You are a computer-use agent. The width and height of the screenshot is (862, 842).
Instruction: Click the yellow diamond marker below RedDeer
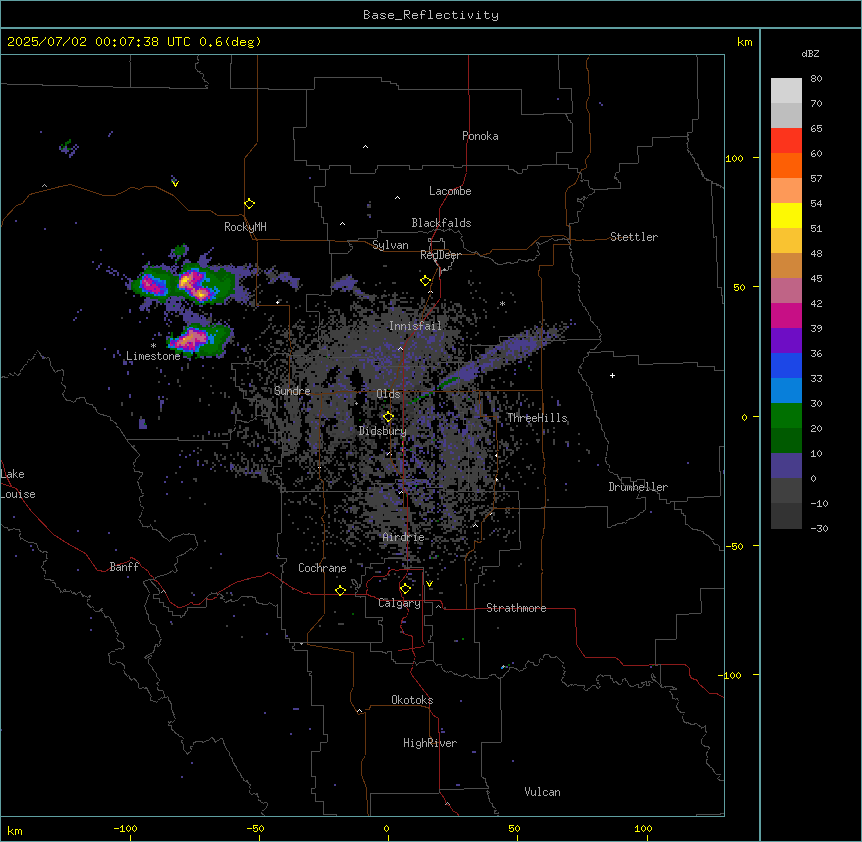coord(425,281)
